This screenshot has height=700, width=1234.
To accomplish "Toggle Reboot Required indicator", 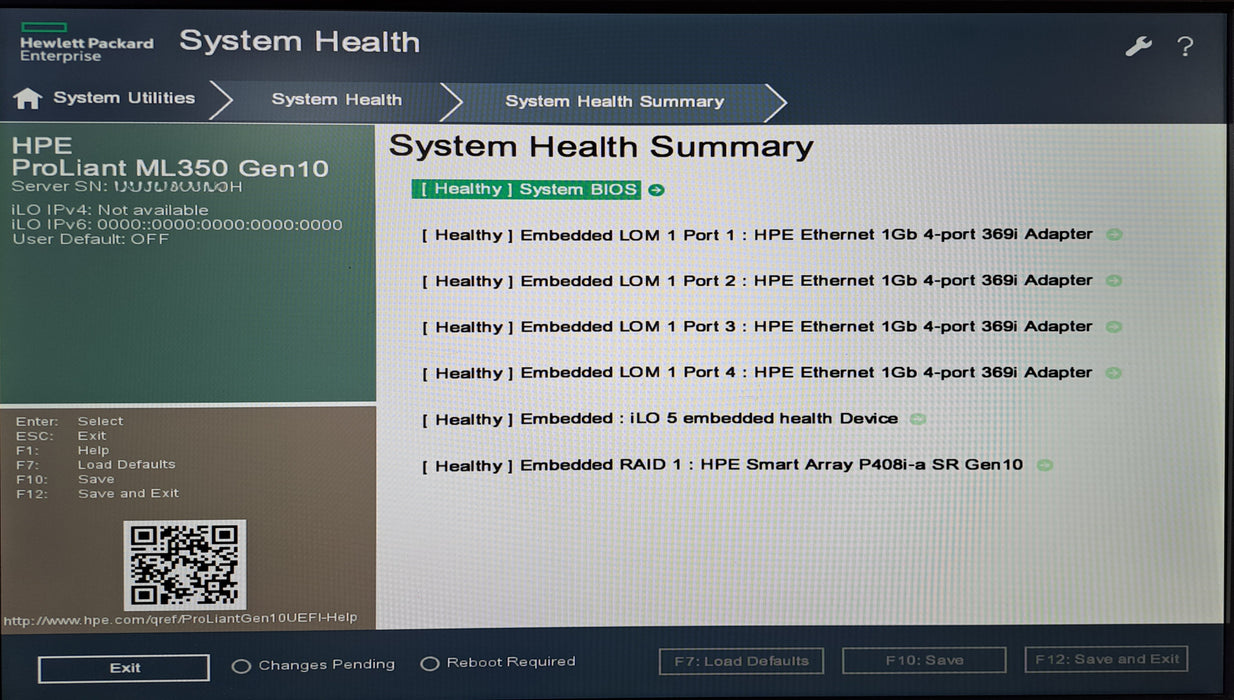I will (x=498, y=663).
